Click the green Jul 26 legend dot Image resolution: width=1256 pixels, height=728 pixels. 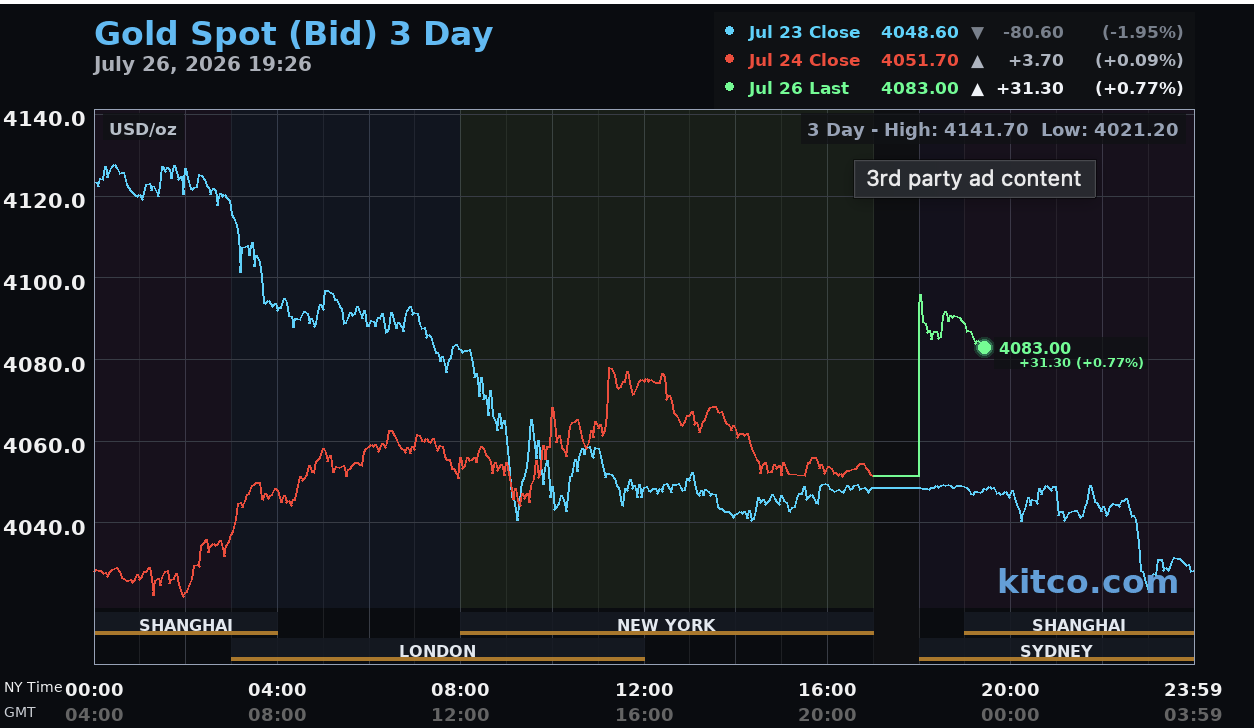coord(729,88)
